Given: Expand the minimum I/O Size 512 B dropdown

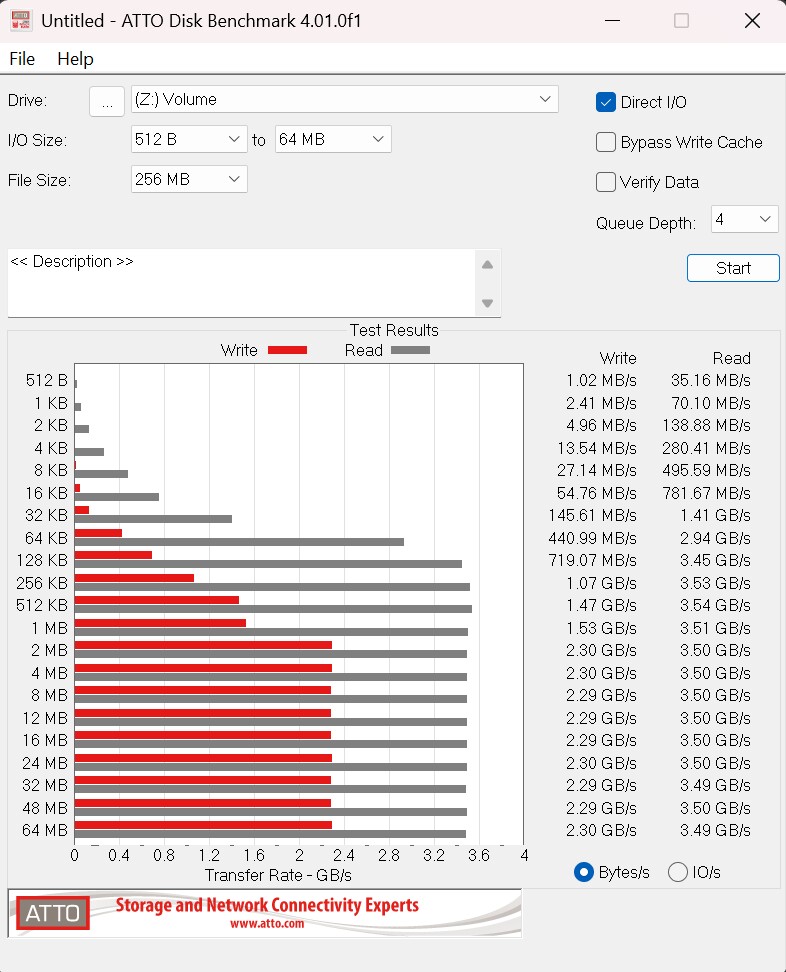Looking at the screenshot, I should [189, 139].
